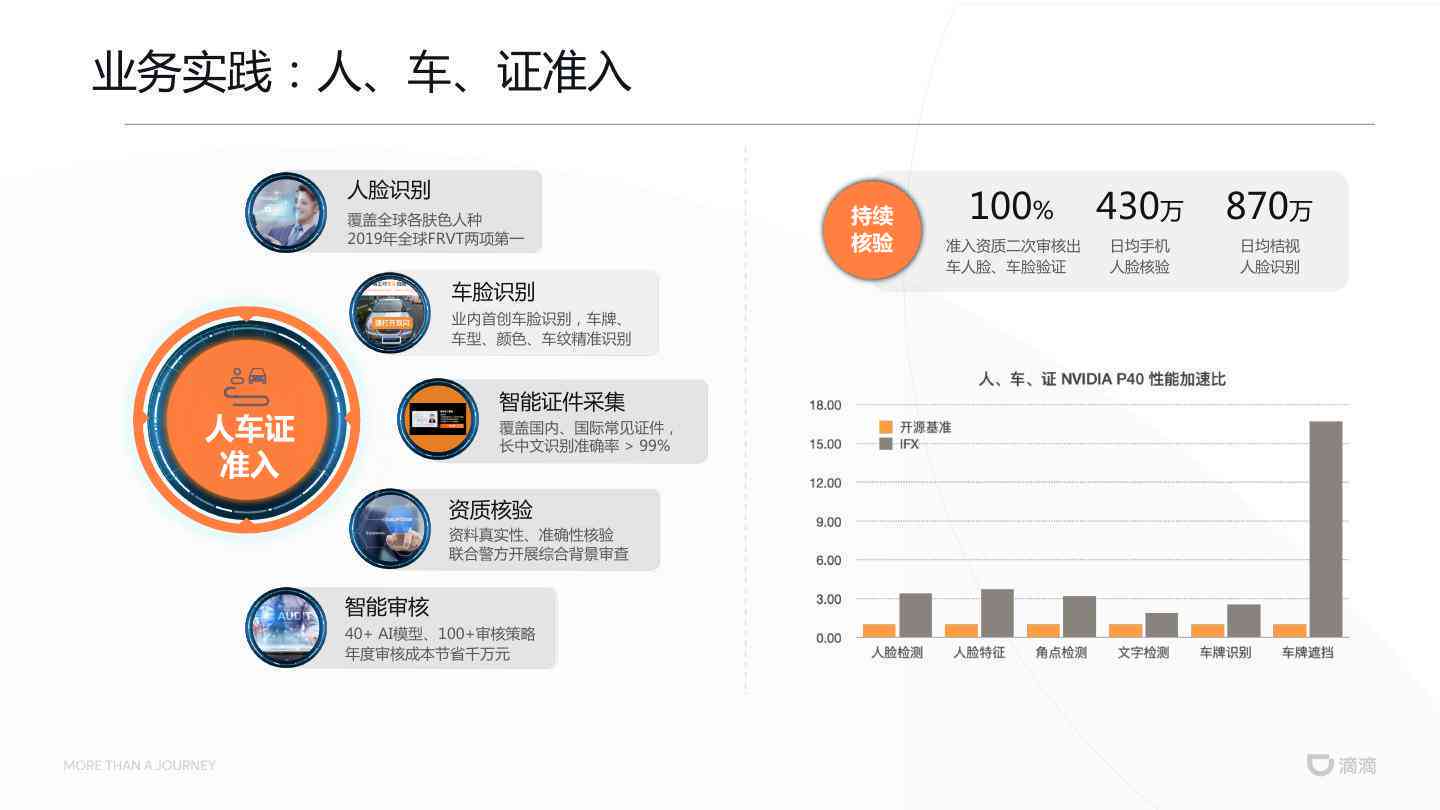Screen dimensions: 1440x810
Task: Click the 100% statistic
Action: pos(1011,206)
